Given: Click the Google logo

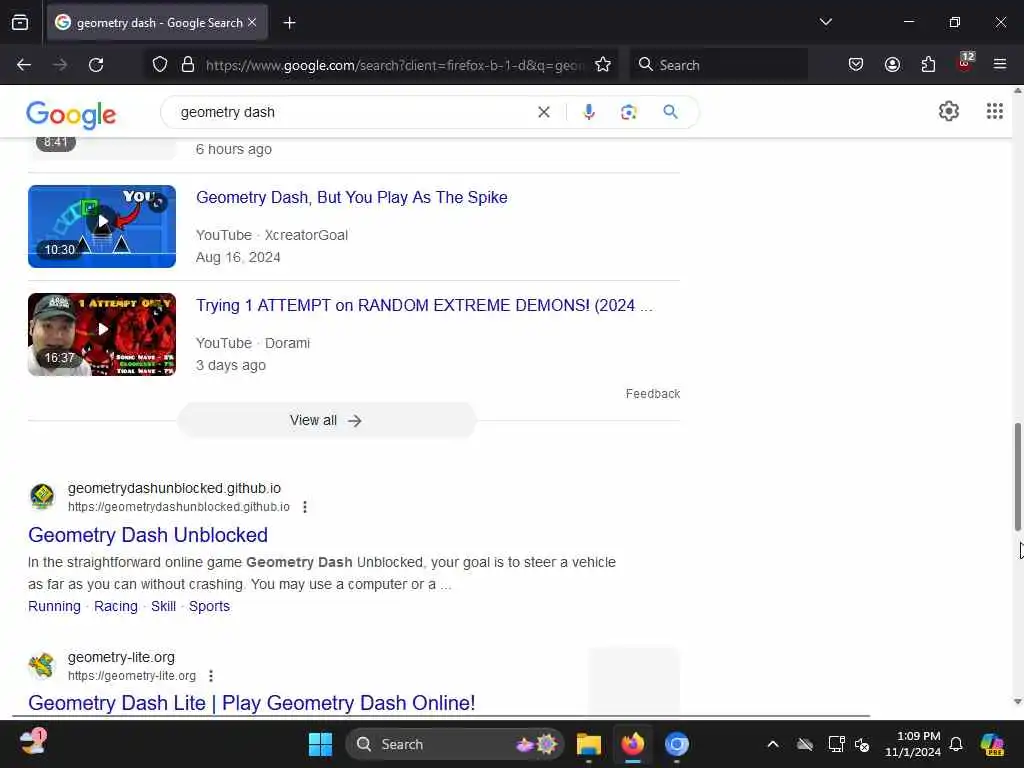Looking at the screenshot, I should coord(71,114).
